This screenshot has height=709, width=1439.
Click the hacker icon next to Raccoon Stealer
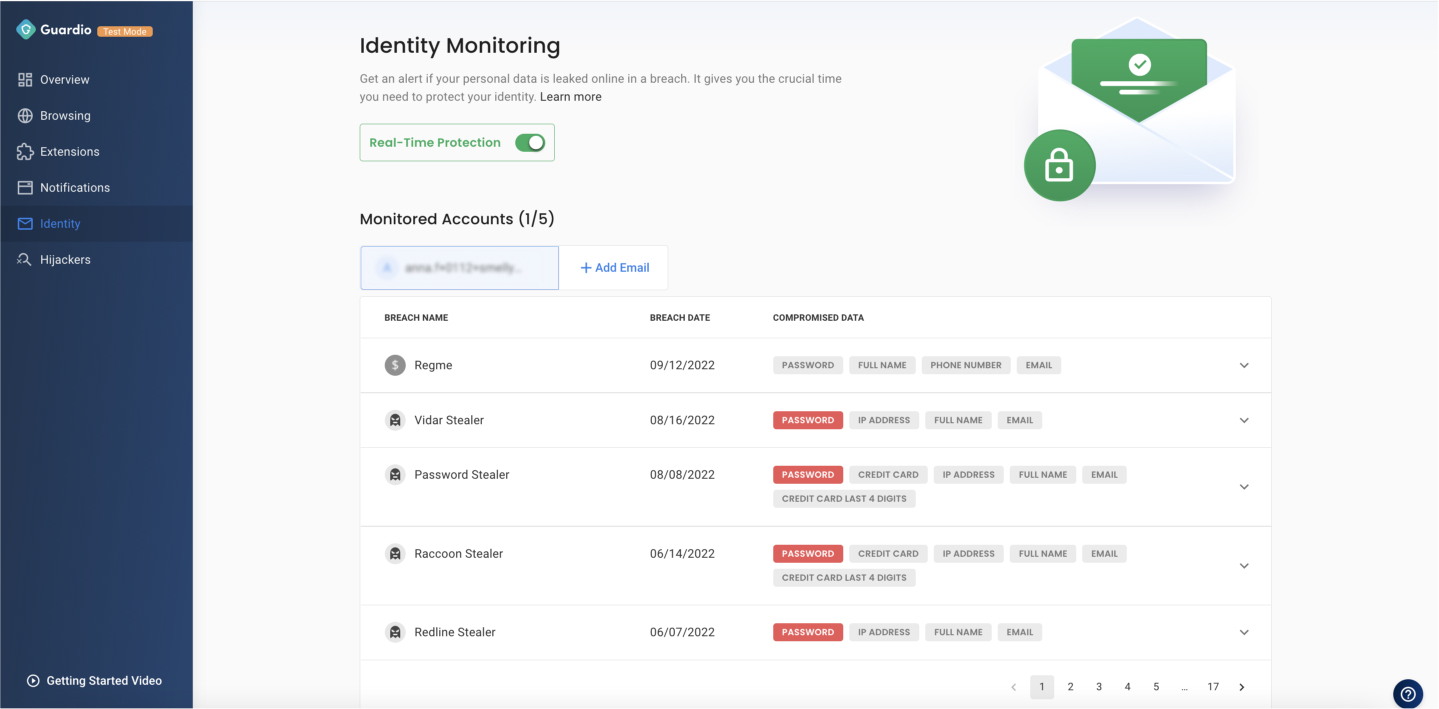coord(395,554)
